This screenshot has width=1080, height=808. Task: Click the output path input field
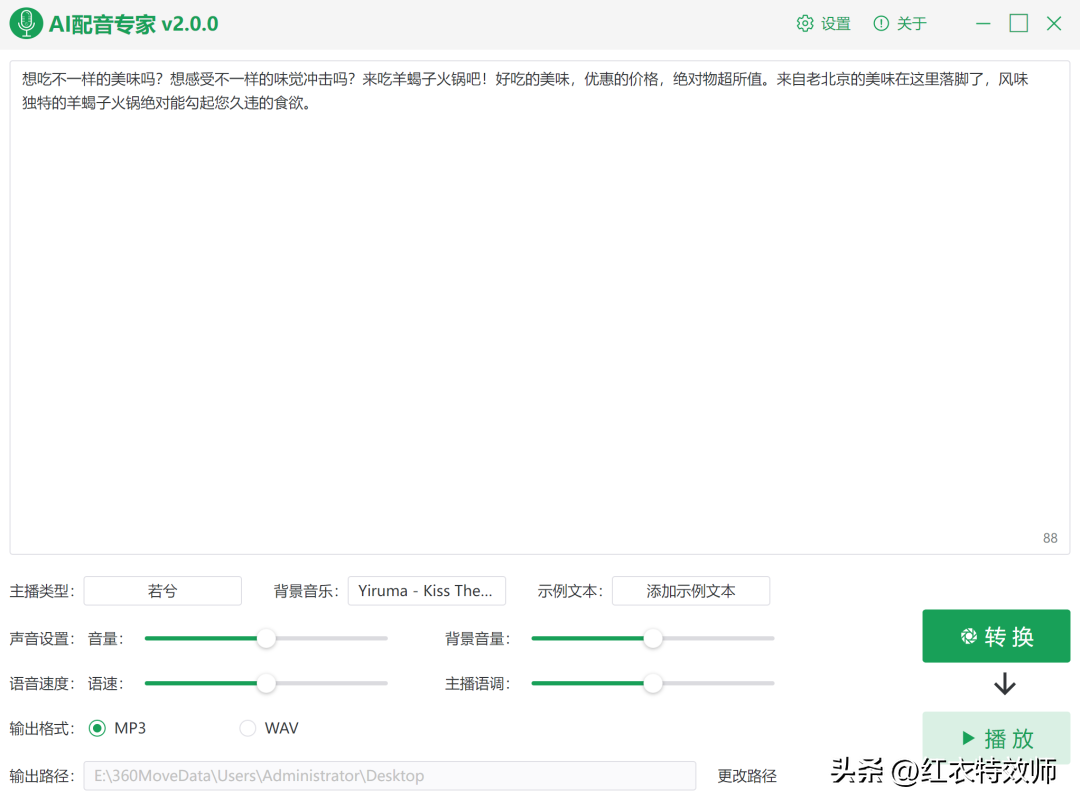[390, 775]
